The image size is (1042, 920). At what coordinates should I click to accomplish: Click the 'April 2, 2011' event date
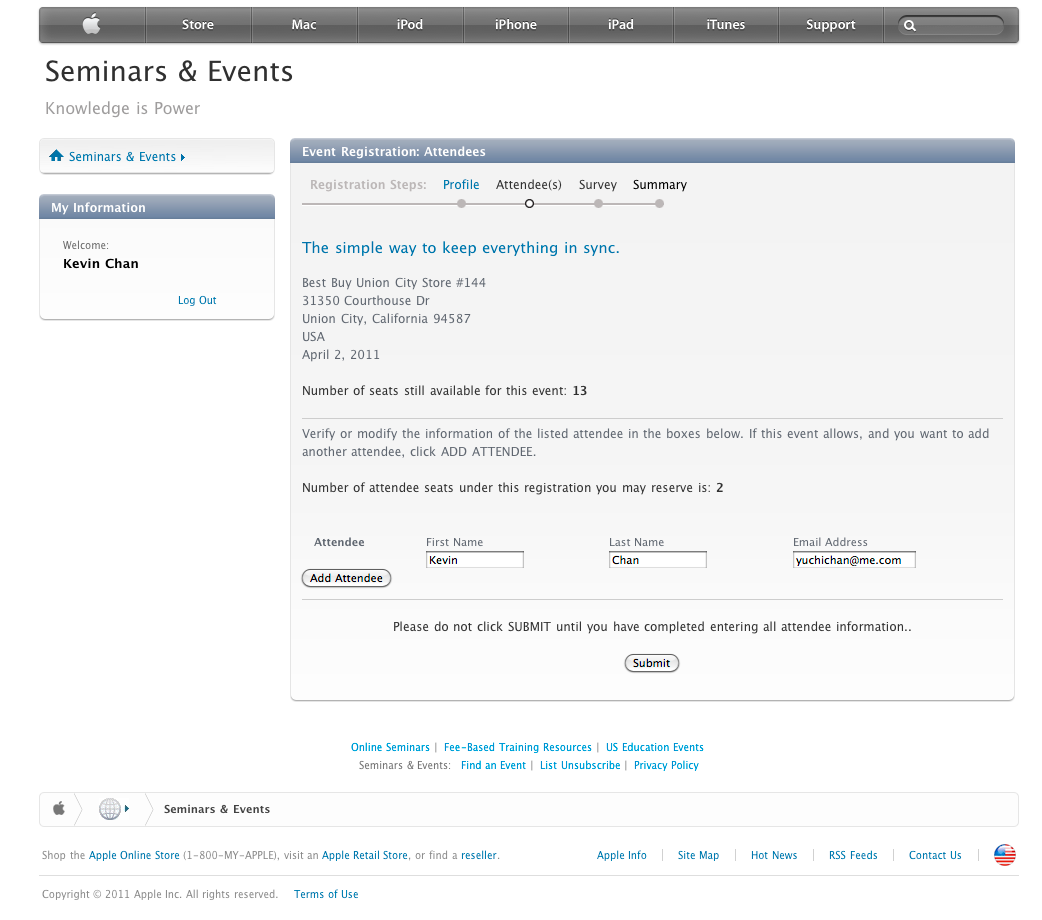340,354
